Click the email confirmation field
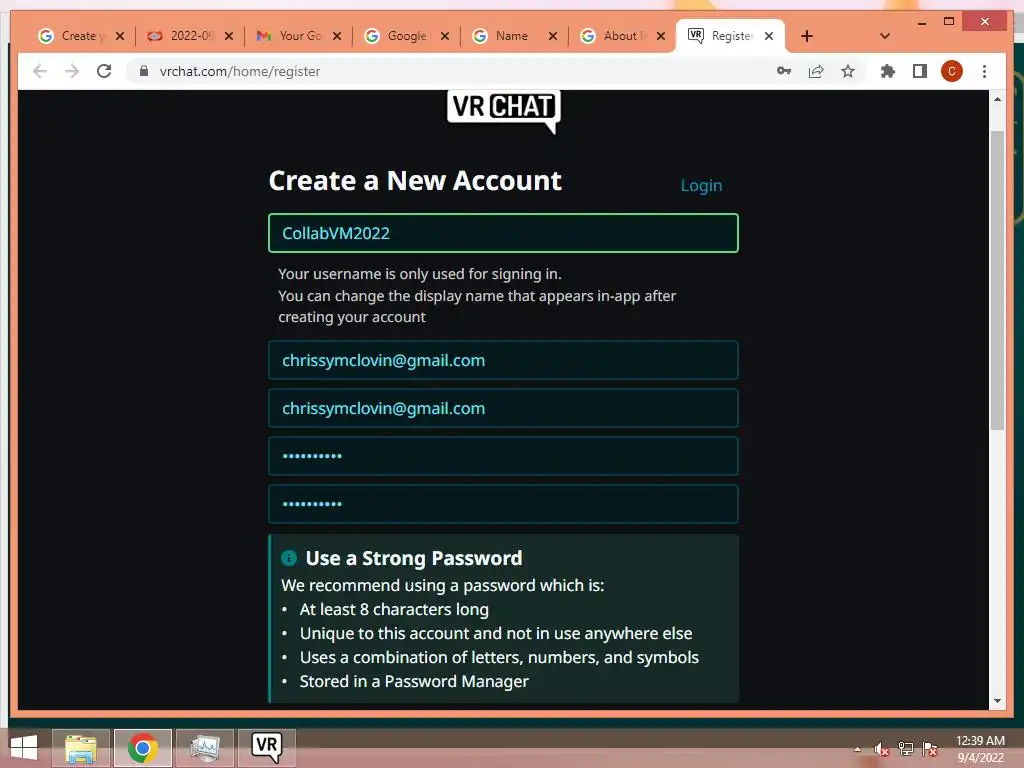The width and height of the screenshot is (1024, 768). 503,408
